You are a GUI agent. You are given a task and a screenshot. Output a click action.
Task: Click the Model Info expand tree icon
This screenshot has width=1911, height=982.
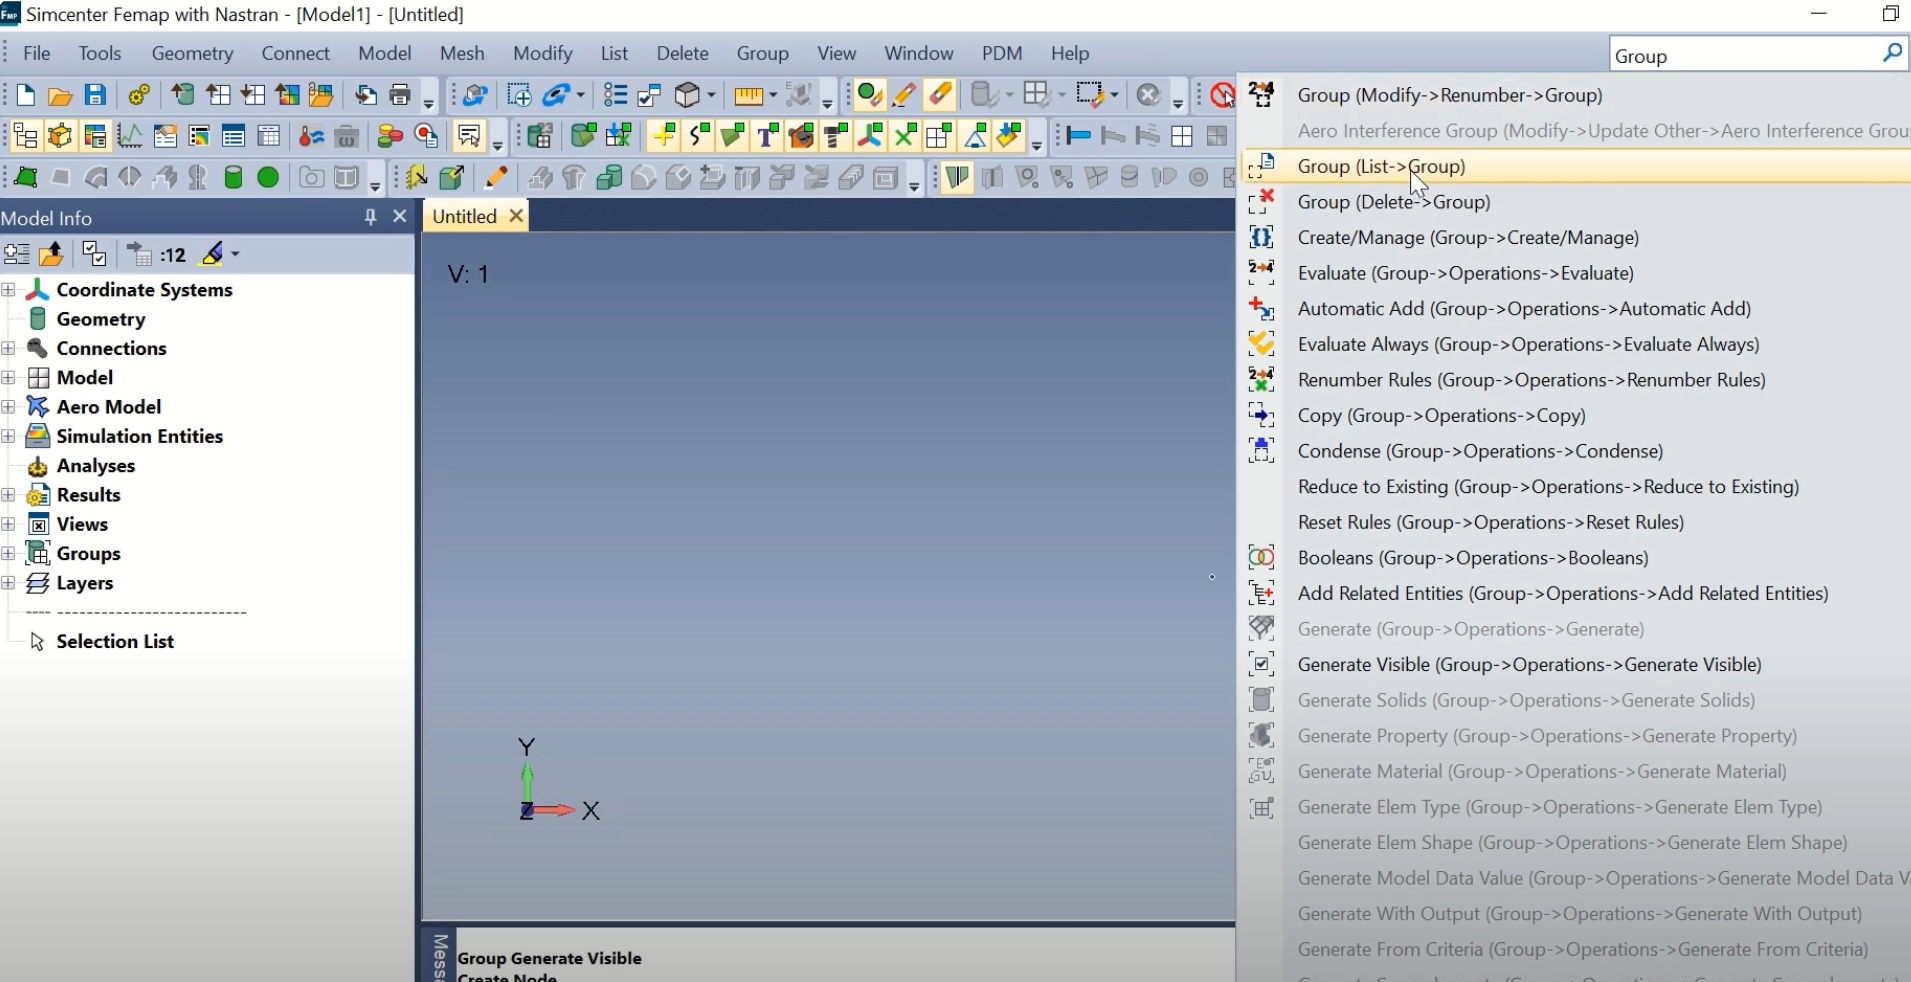[16, 255]
